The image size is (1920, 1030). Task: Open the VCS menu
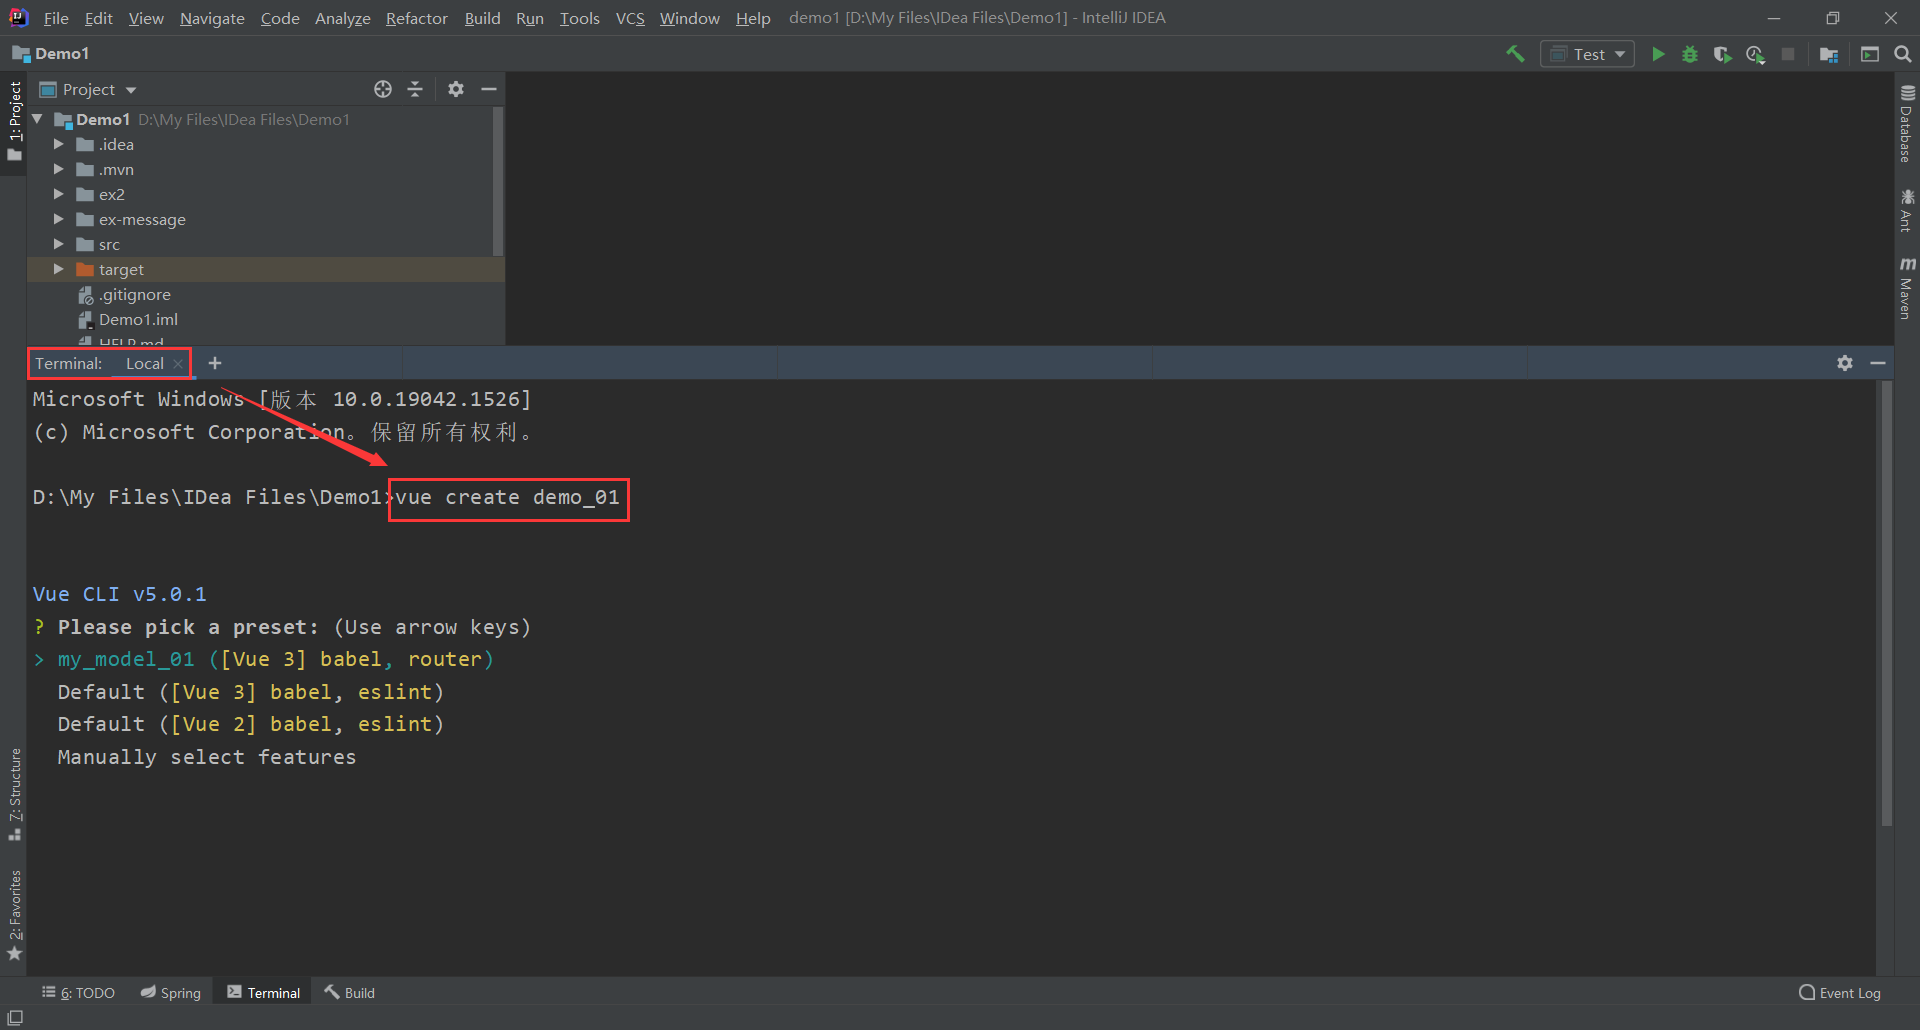point(630,18)
